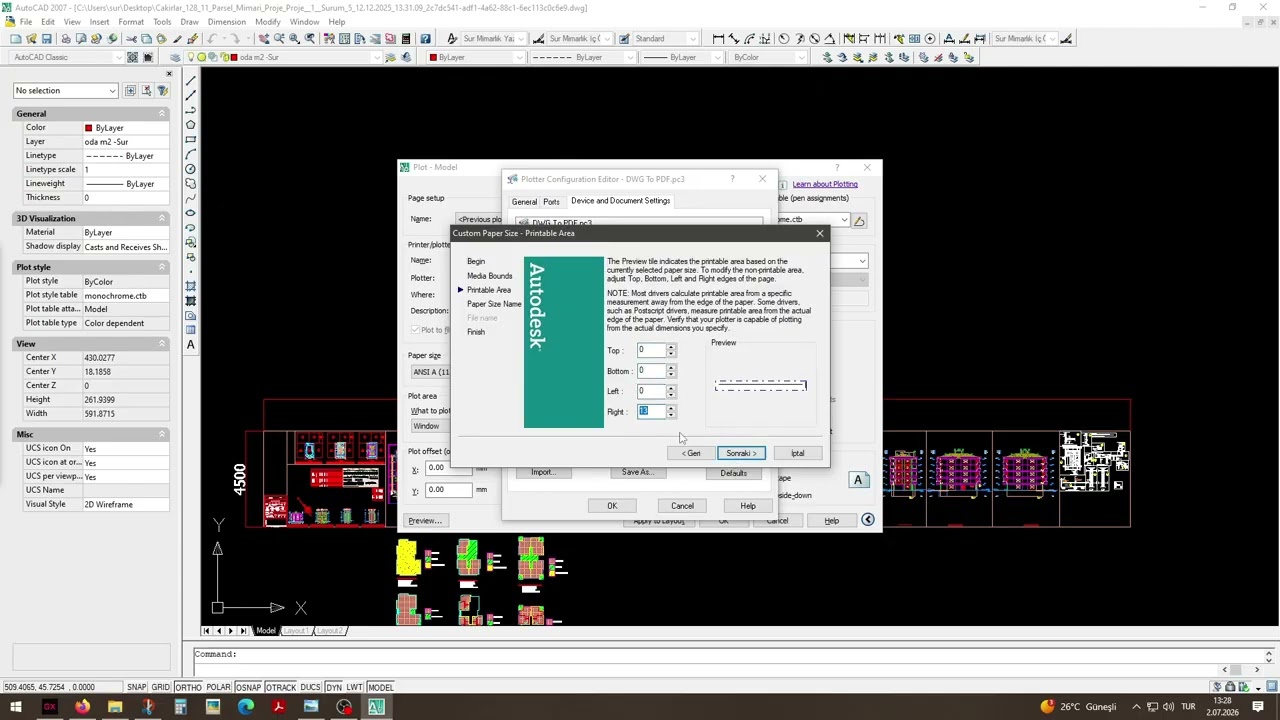Toggle ORTHO mode in status bar

point(188,687)
